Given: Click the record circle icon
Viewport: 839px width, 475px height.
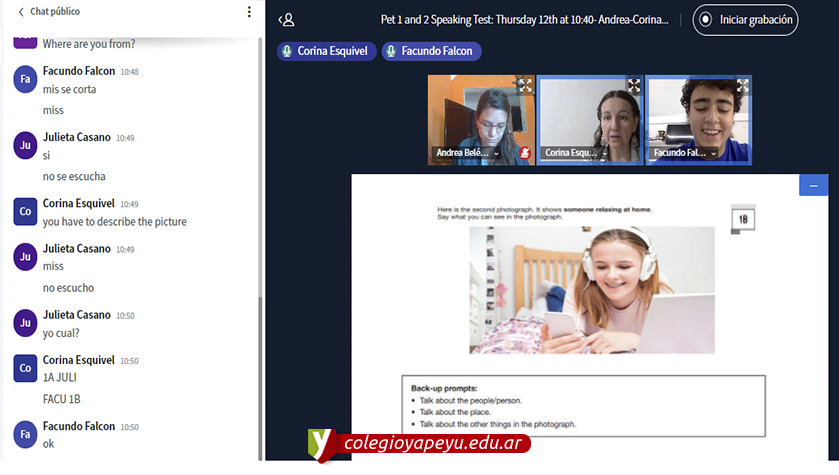Looking at the screenshot, I should [x=706, y=19].
